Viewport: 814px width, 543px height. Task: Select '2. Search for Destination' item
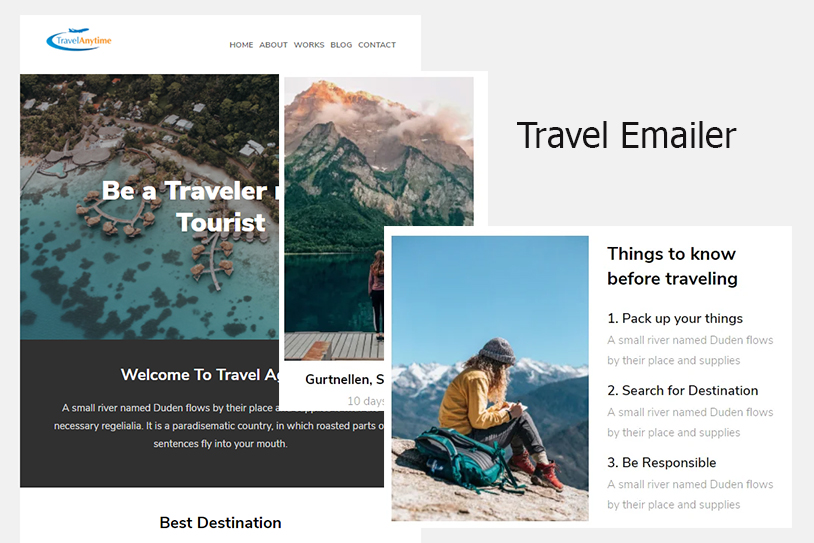click(x=683, y=390)
